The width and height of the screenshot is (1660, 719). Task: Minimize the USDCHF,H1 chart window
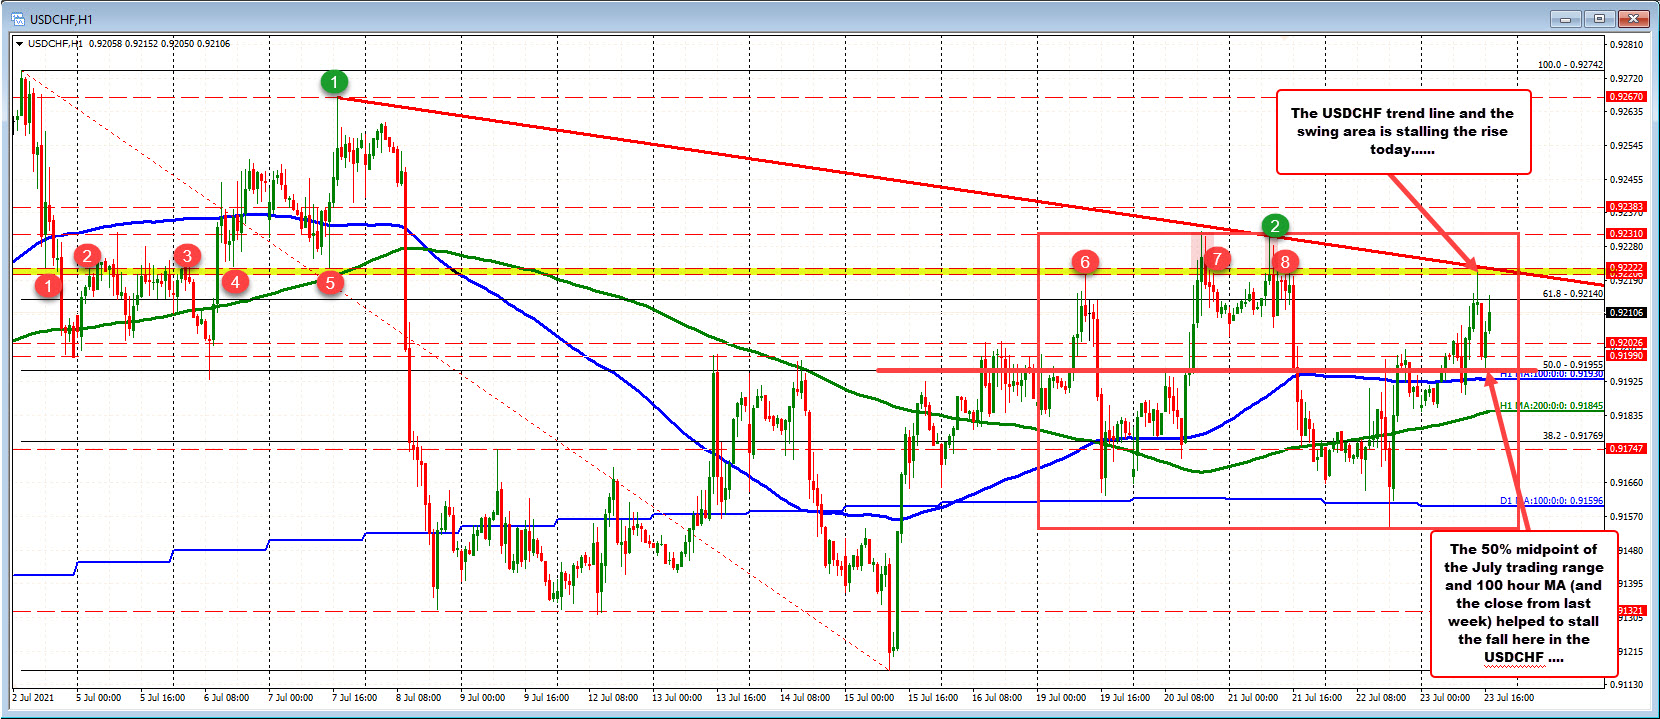1564,19
